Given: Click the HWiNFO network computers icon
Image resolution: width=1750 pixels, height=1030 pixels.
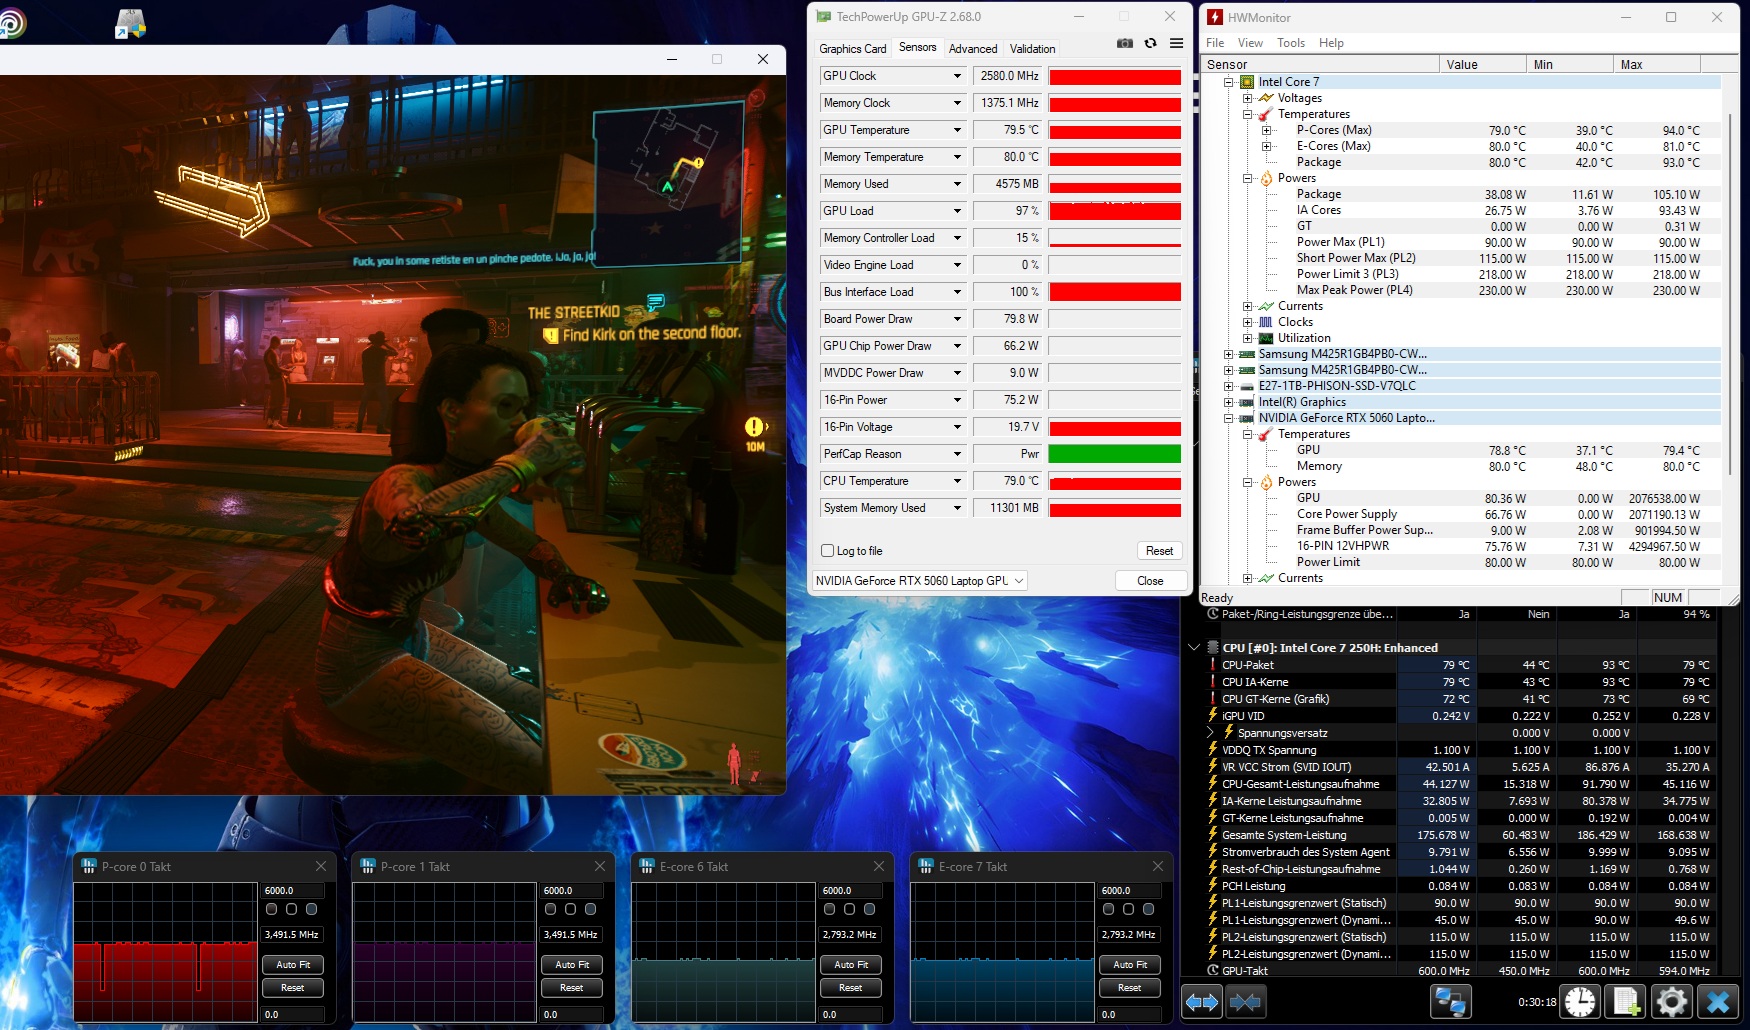Looking at the screenshot, I should [x=1450, y=1002].
